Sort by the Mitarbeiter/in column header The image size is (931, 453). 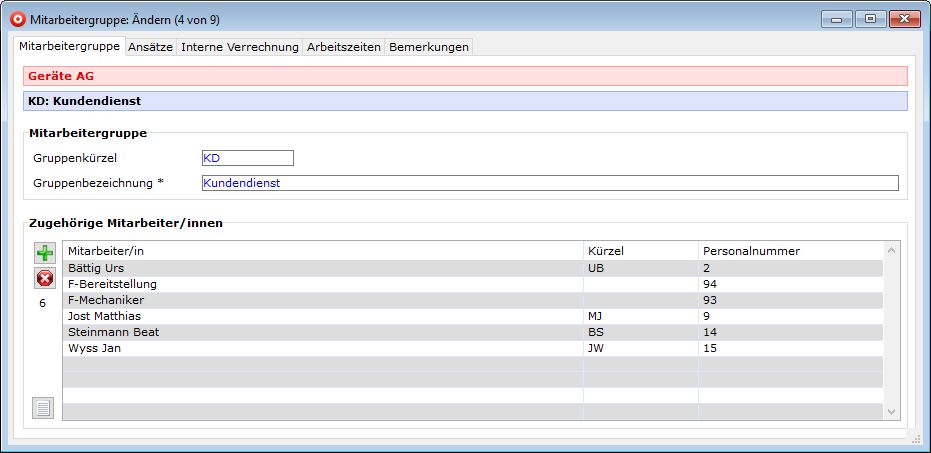click(322, 250)
